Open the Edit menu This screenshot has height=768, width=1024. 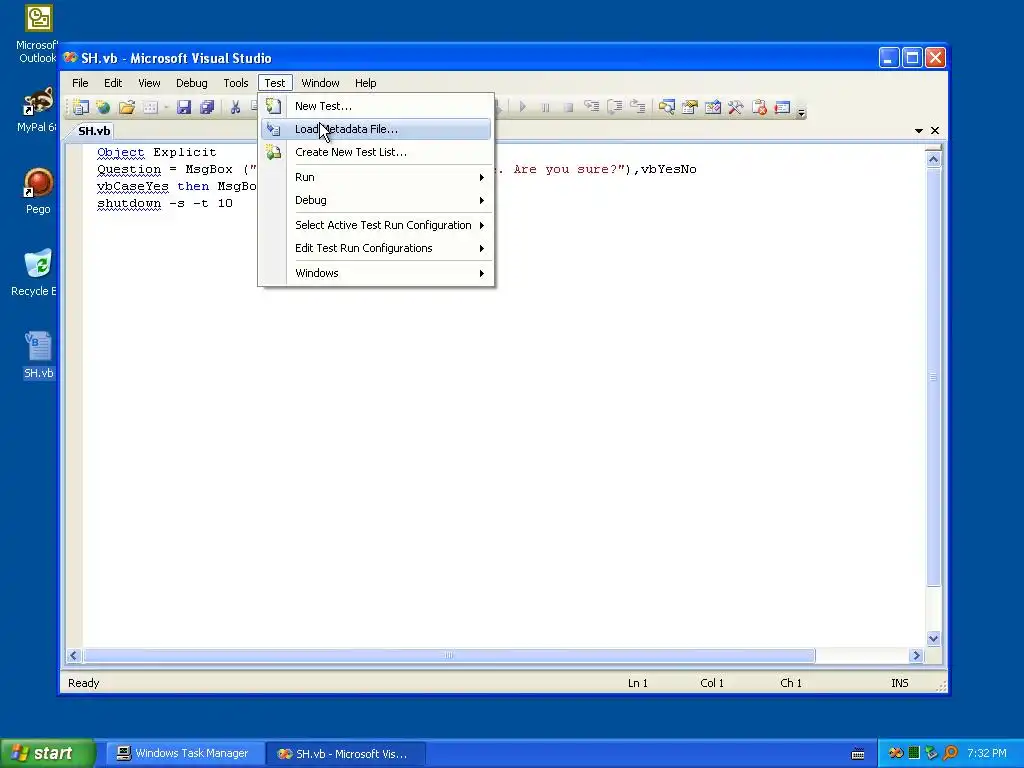click(113, 83)
